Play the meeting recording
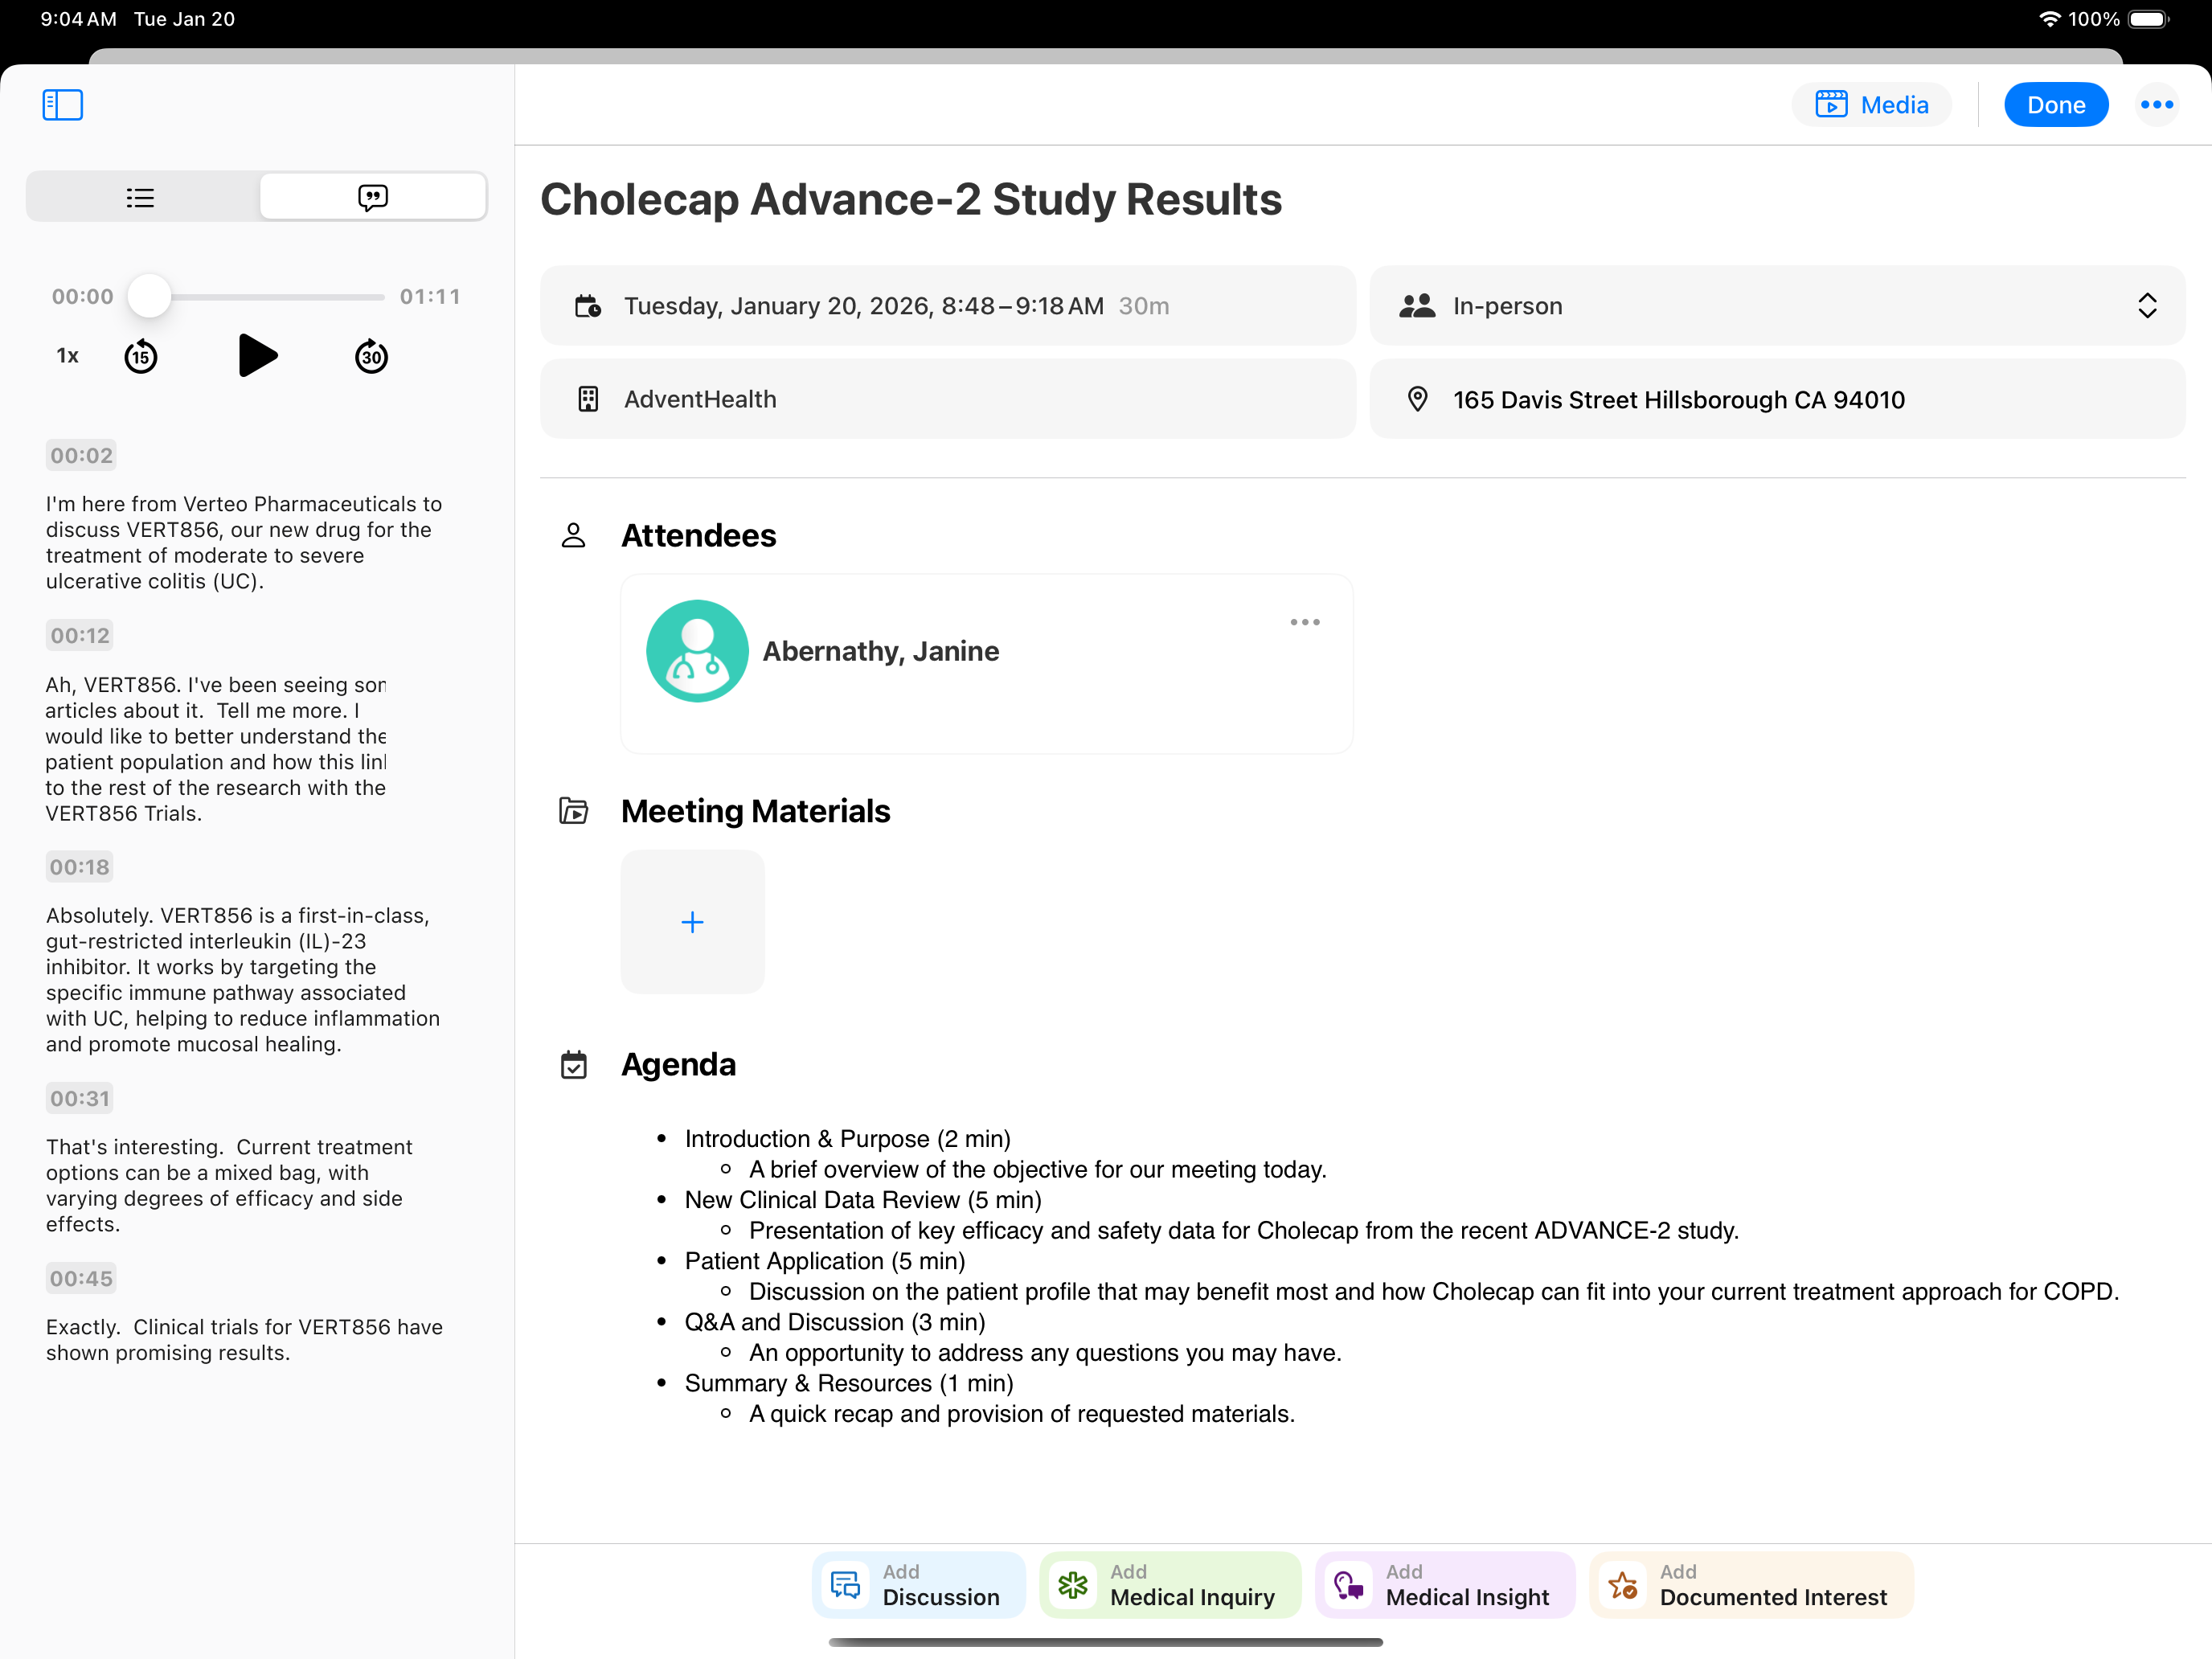The width and height of the screenshot is (2212, 1659). pos(257,356)
